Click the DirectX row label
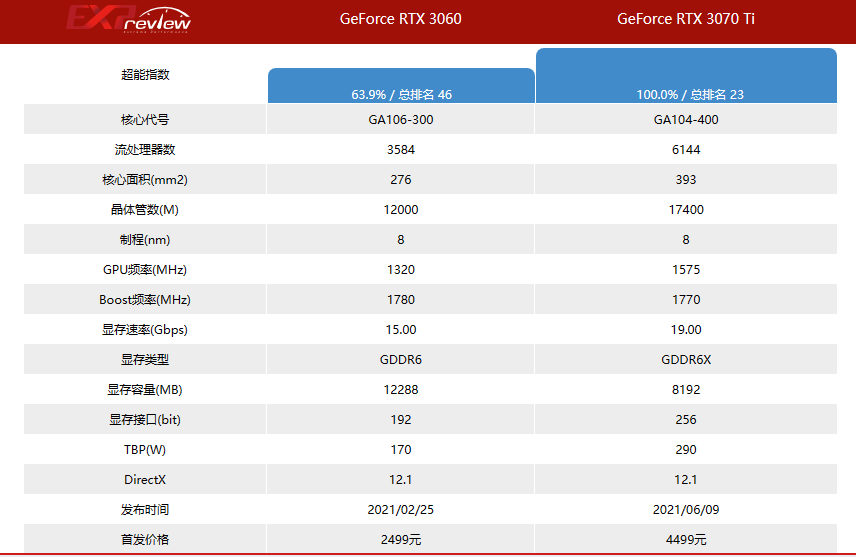The width and height of the screenshot is (856, 557). tap(145, 480)
